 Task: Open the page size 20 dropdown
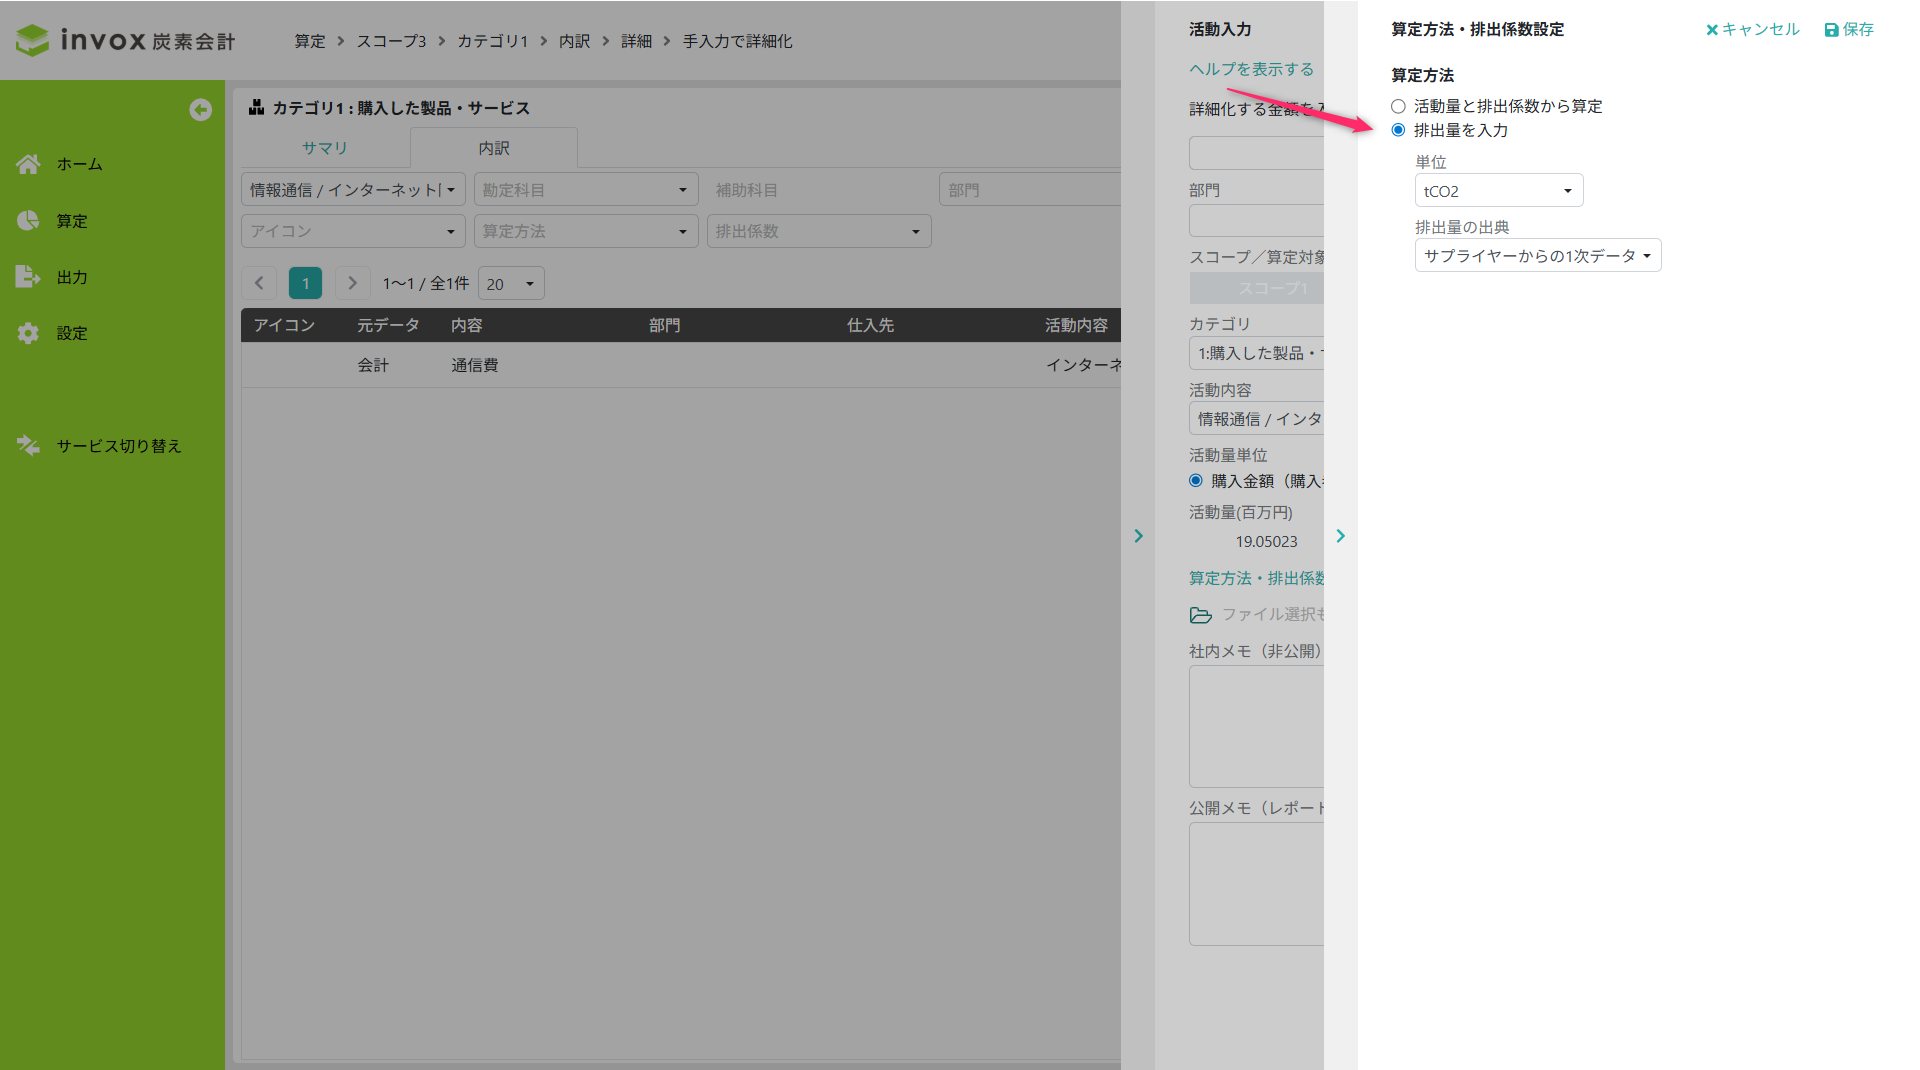[x=511, y=283]
